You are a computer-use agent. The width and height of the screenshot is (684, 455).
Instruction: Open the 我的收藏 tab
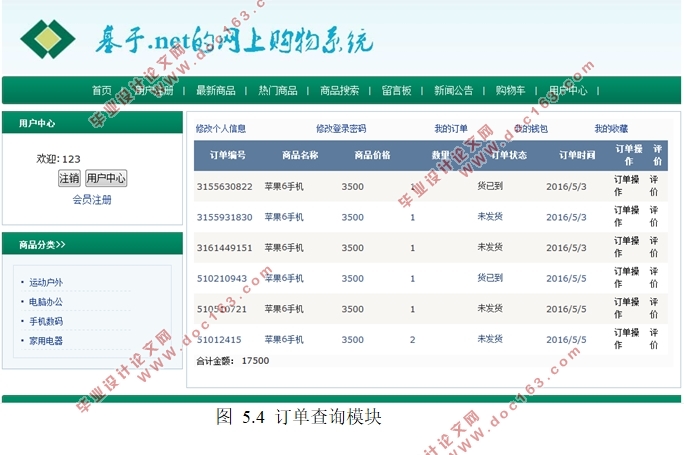tap(611, 129)
